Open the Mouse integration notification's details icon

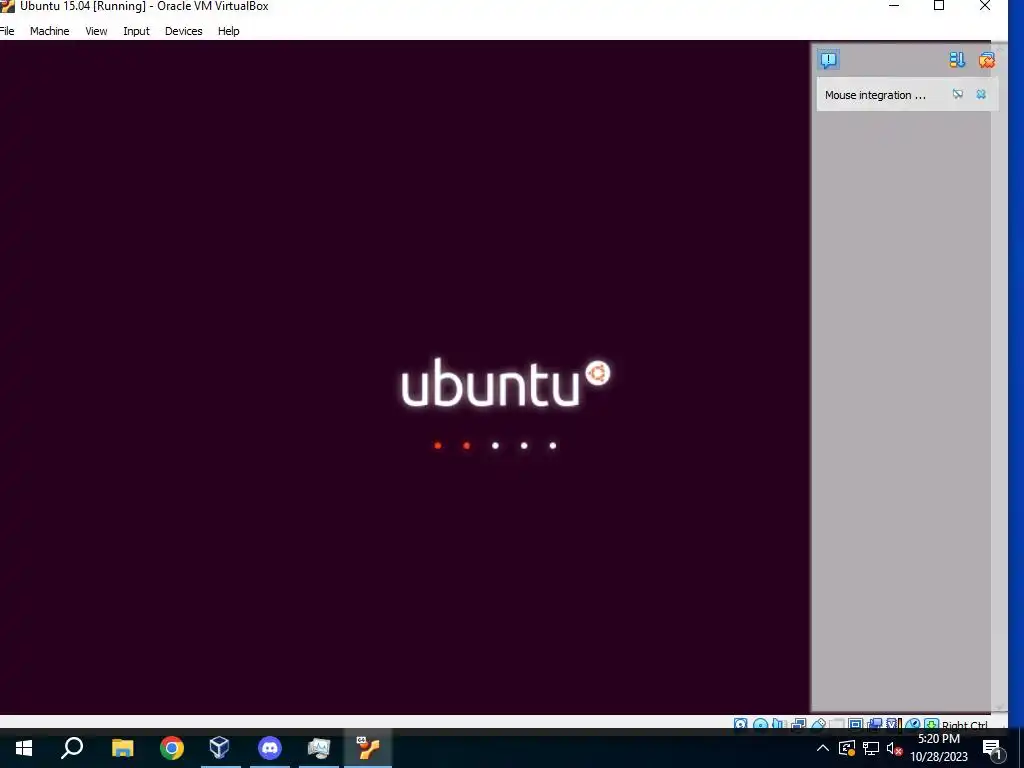tap(957, 94)
